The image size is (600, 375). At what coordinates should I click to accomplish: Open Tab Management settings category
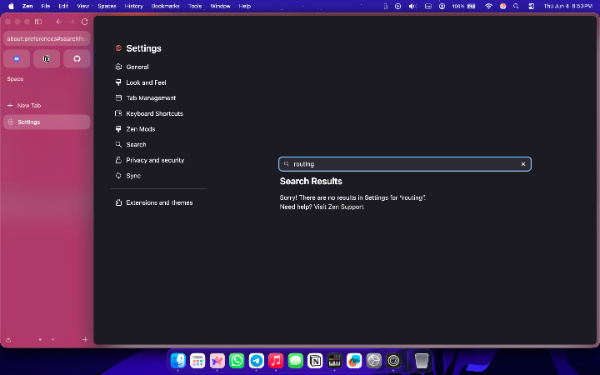click(x=145, y=98)
